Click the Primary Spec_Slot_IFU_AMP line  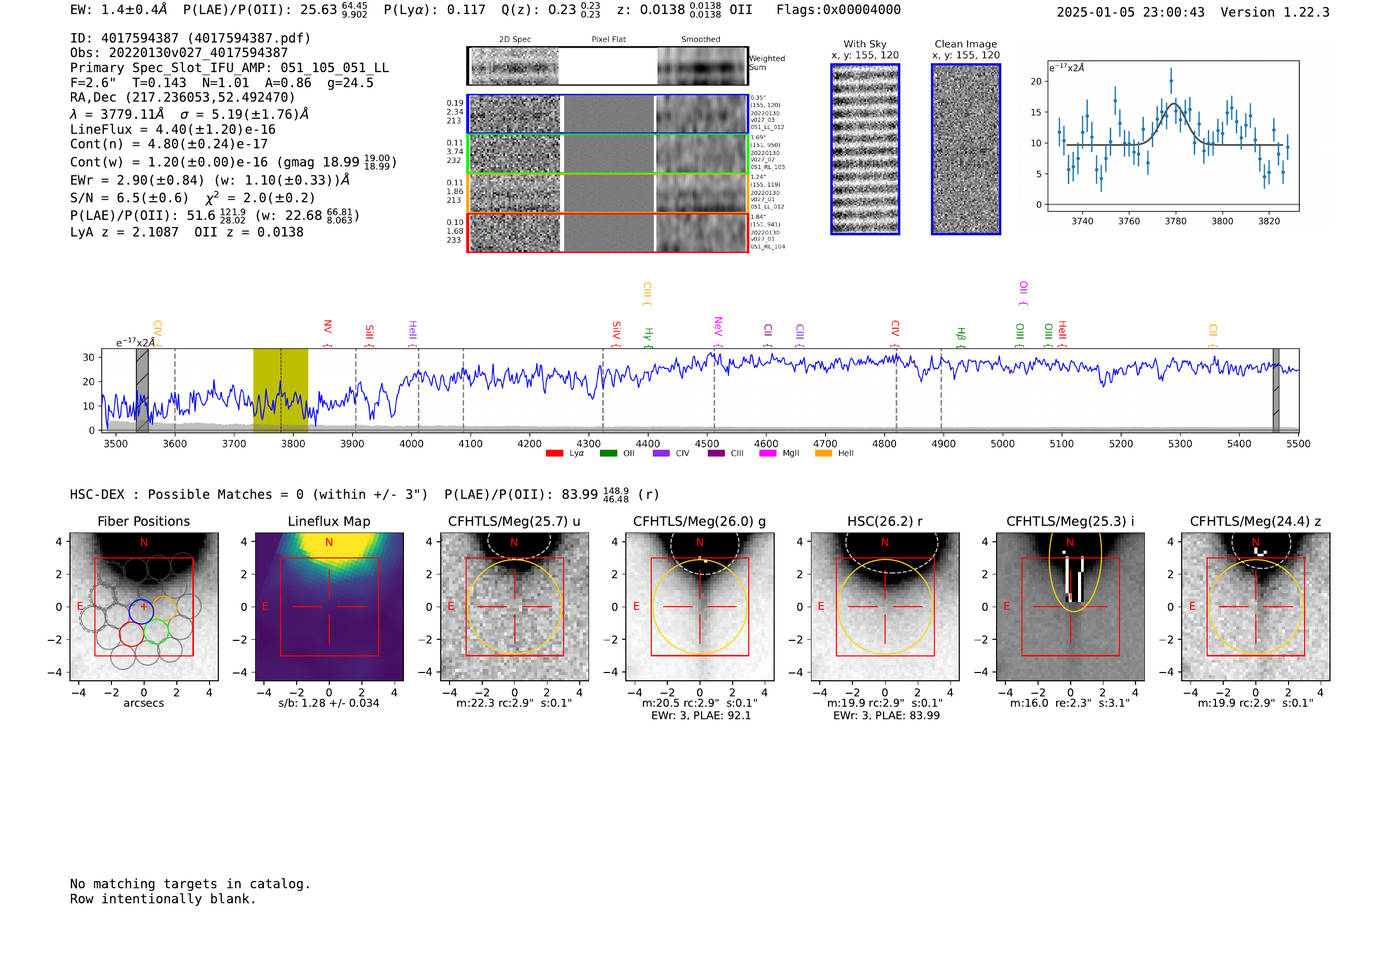pos(230,68)
